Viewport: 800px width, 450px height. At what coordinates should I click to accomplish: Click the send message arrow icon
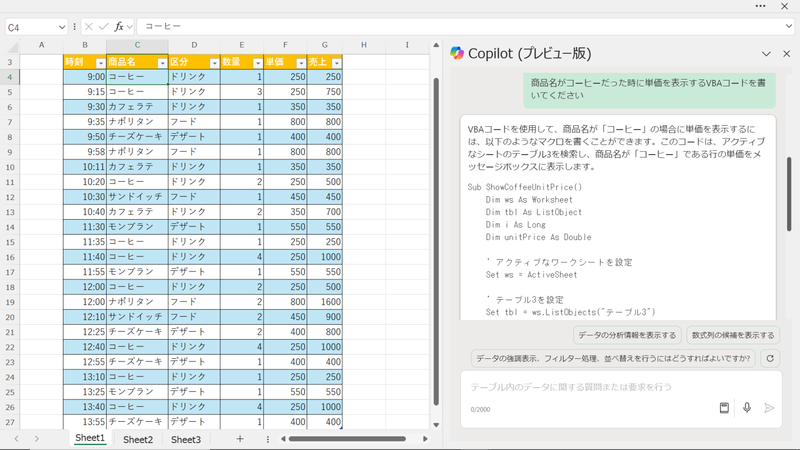769,408
